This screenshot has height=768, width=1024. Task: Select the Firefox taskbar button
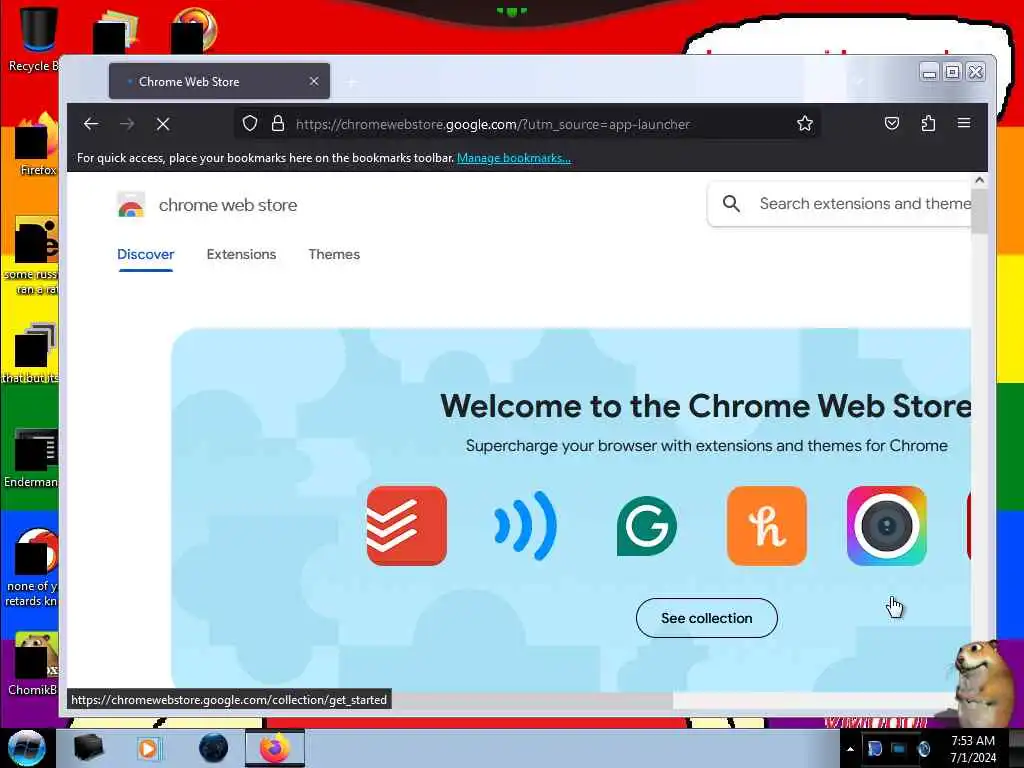click(275, 748)
